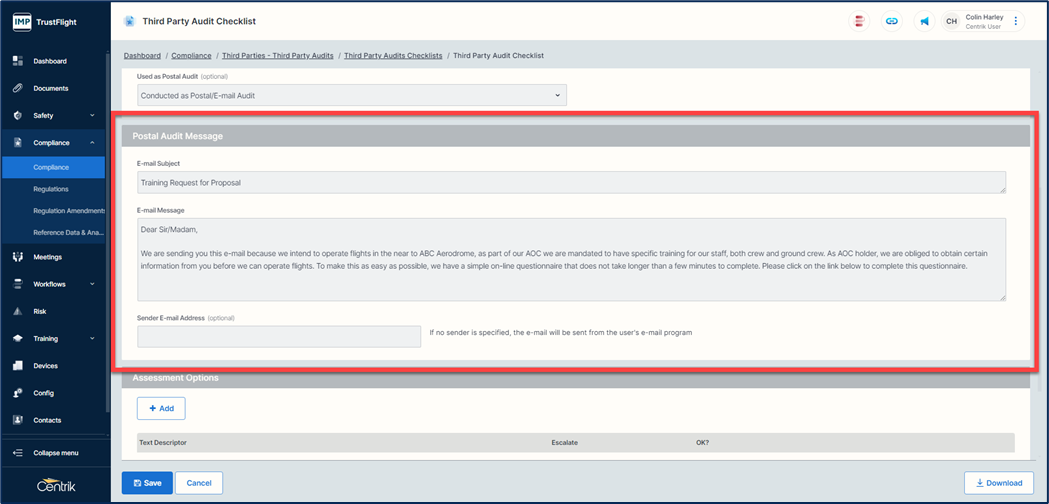The width and height of the screenshot is (1049, 504).
Task: Click the blue chain link icon
Action: coord(892,21)
